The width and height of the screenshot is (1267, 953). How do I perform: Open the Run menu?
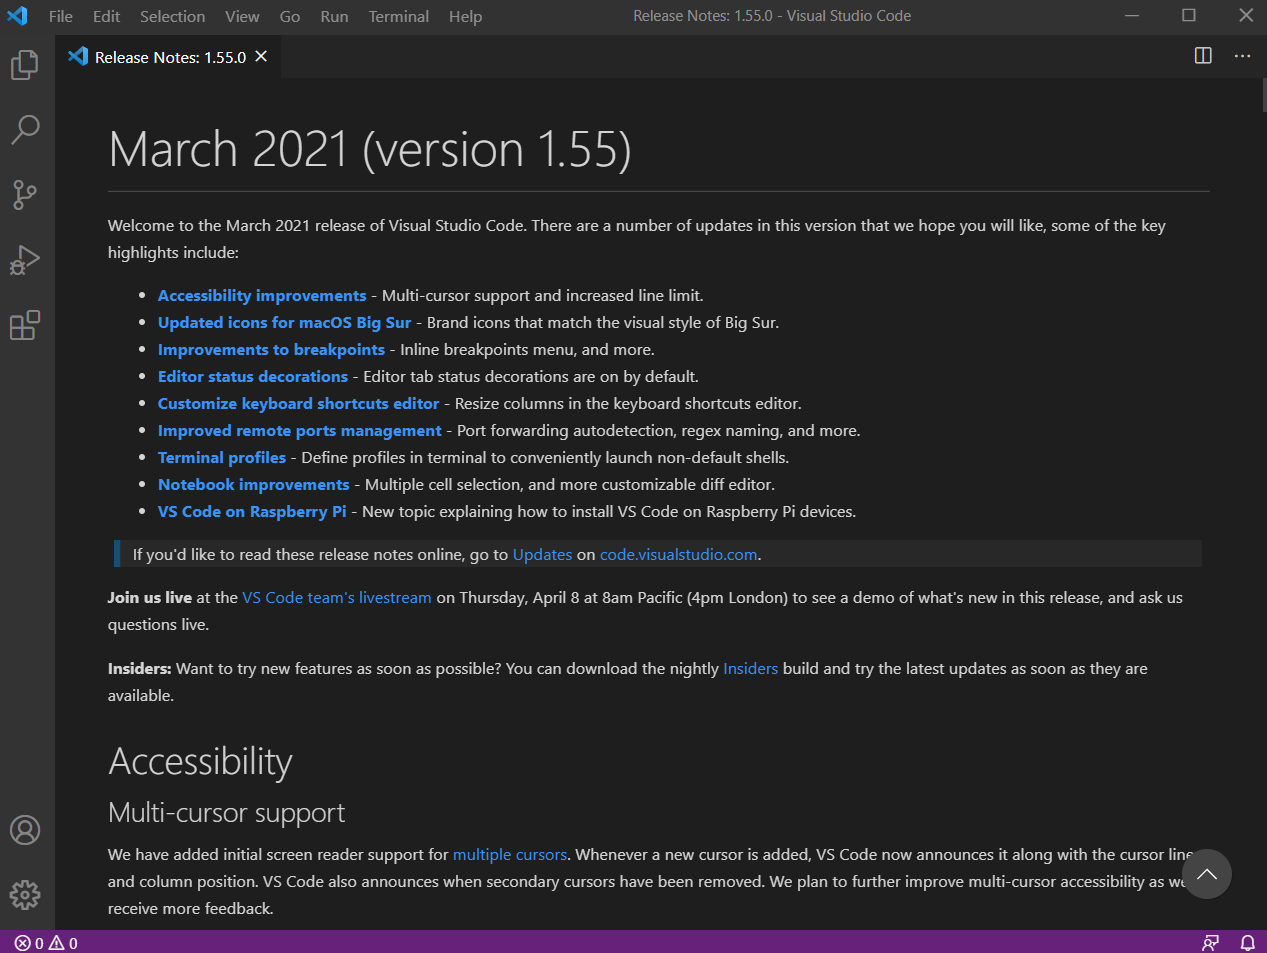click(x=334, y=16)
